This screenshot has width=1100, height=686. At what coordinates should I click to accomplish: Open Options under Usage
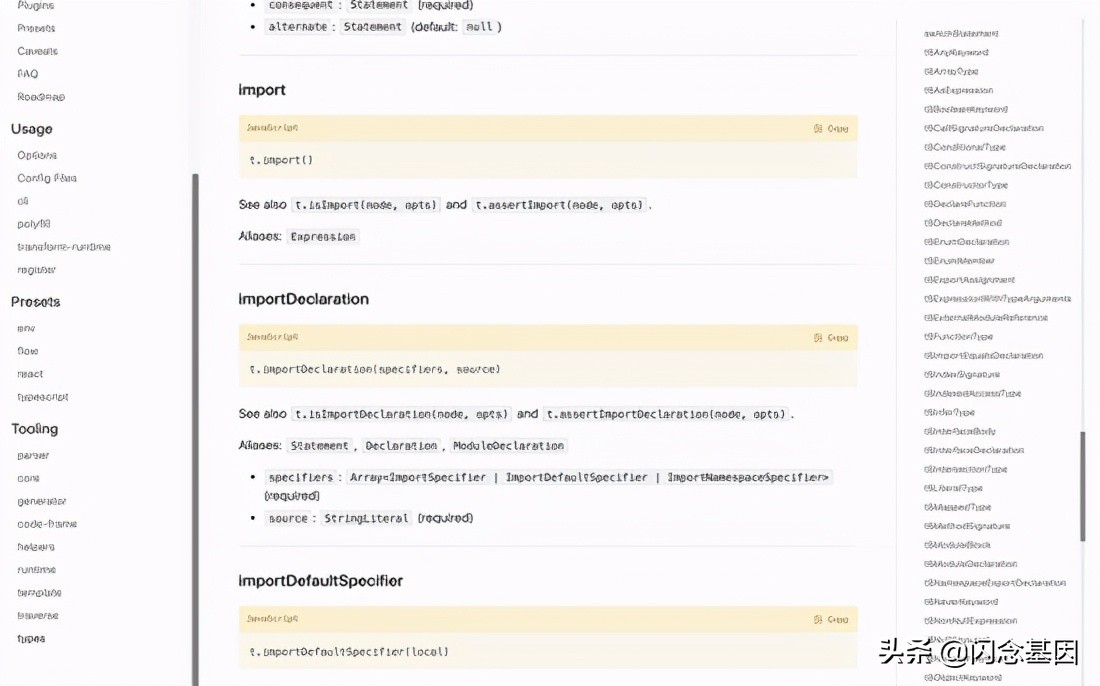37,155
